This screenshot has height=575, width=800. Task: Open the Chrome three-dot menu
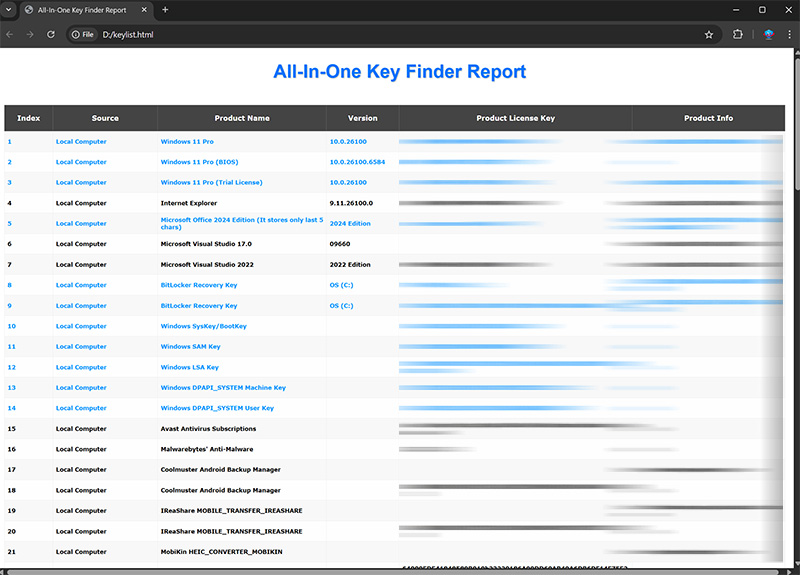tap(788, 34)
